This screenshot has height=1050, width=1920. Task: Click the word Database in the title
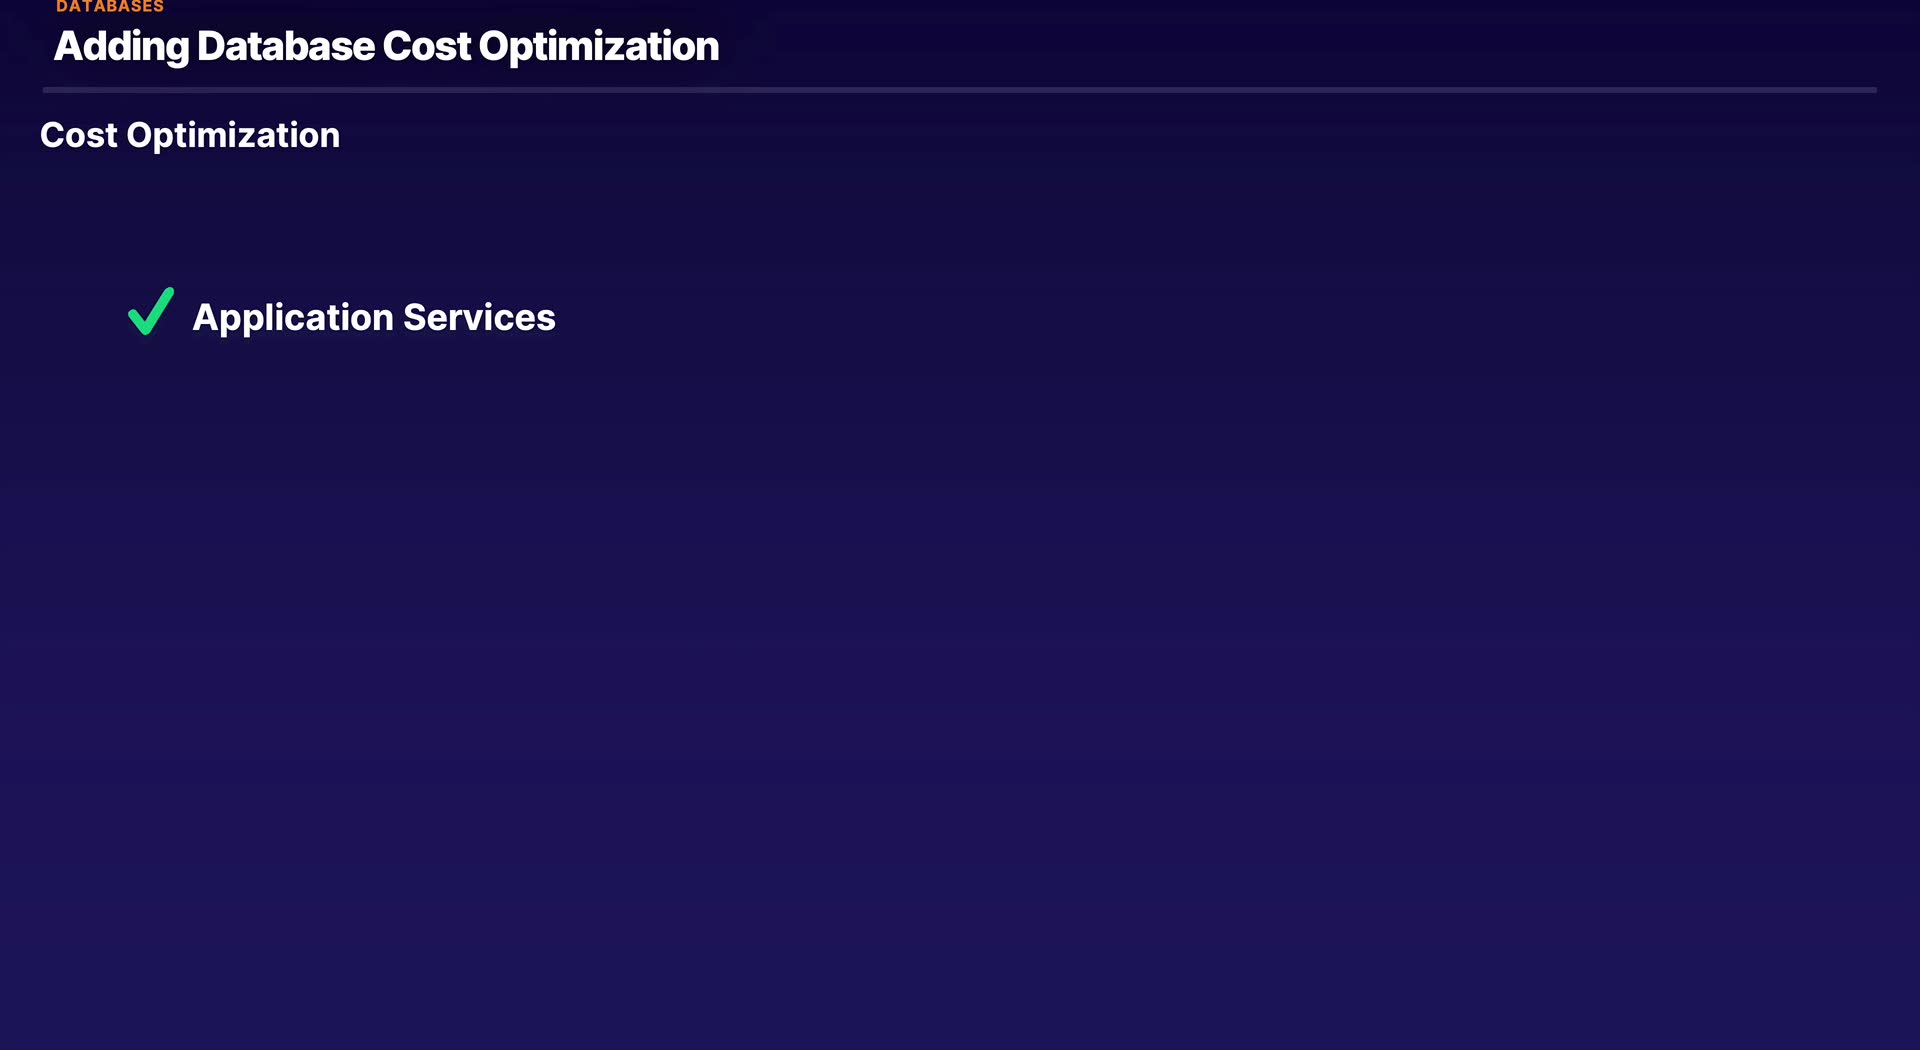(x=286, y=46)
